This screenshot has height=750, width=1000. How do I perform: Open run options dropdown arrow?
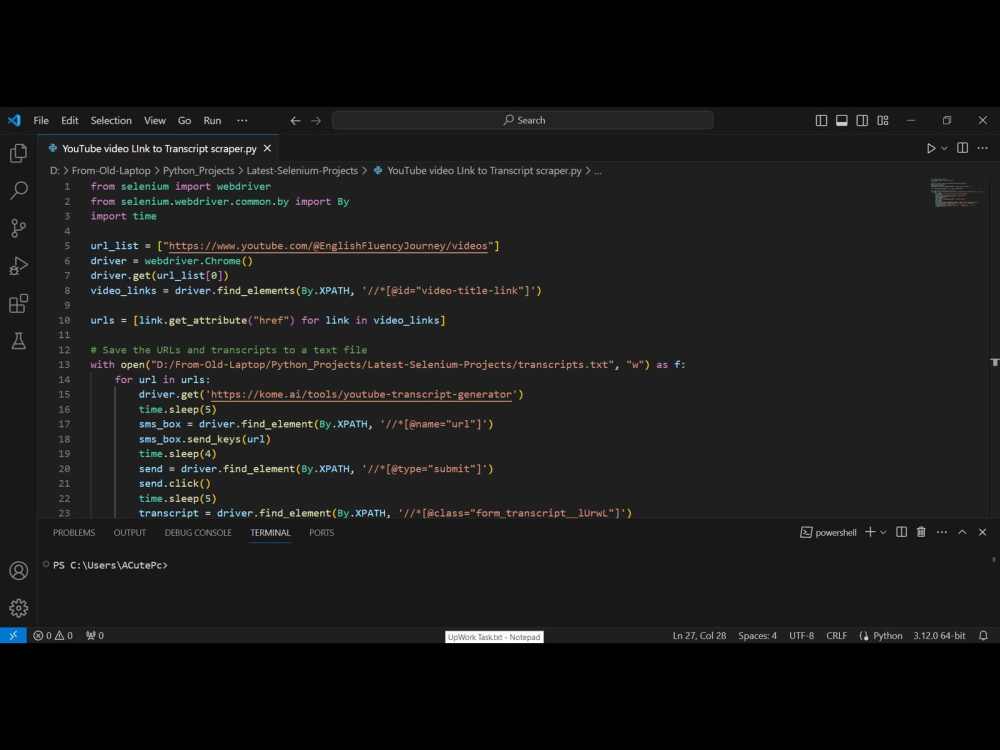pos(945,148)
